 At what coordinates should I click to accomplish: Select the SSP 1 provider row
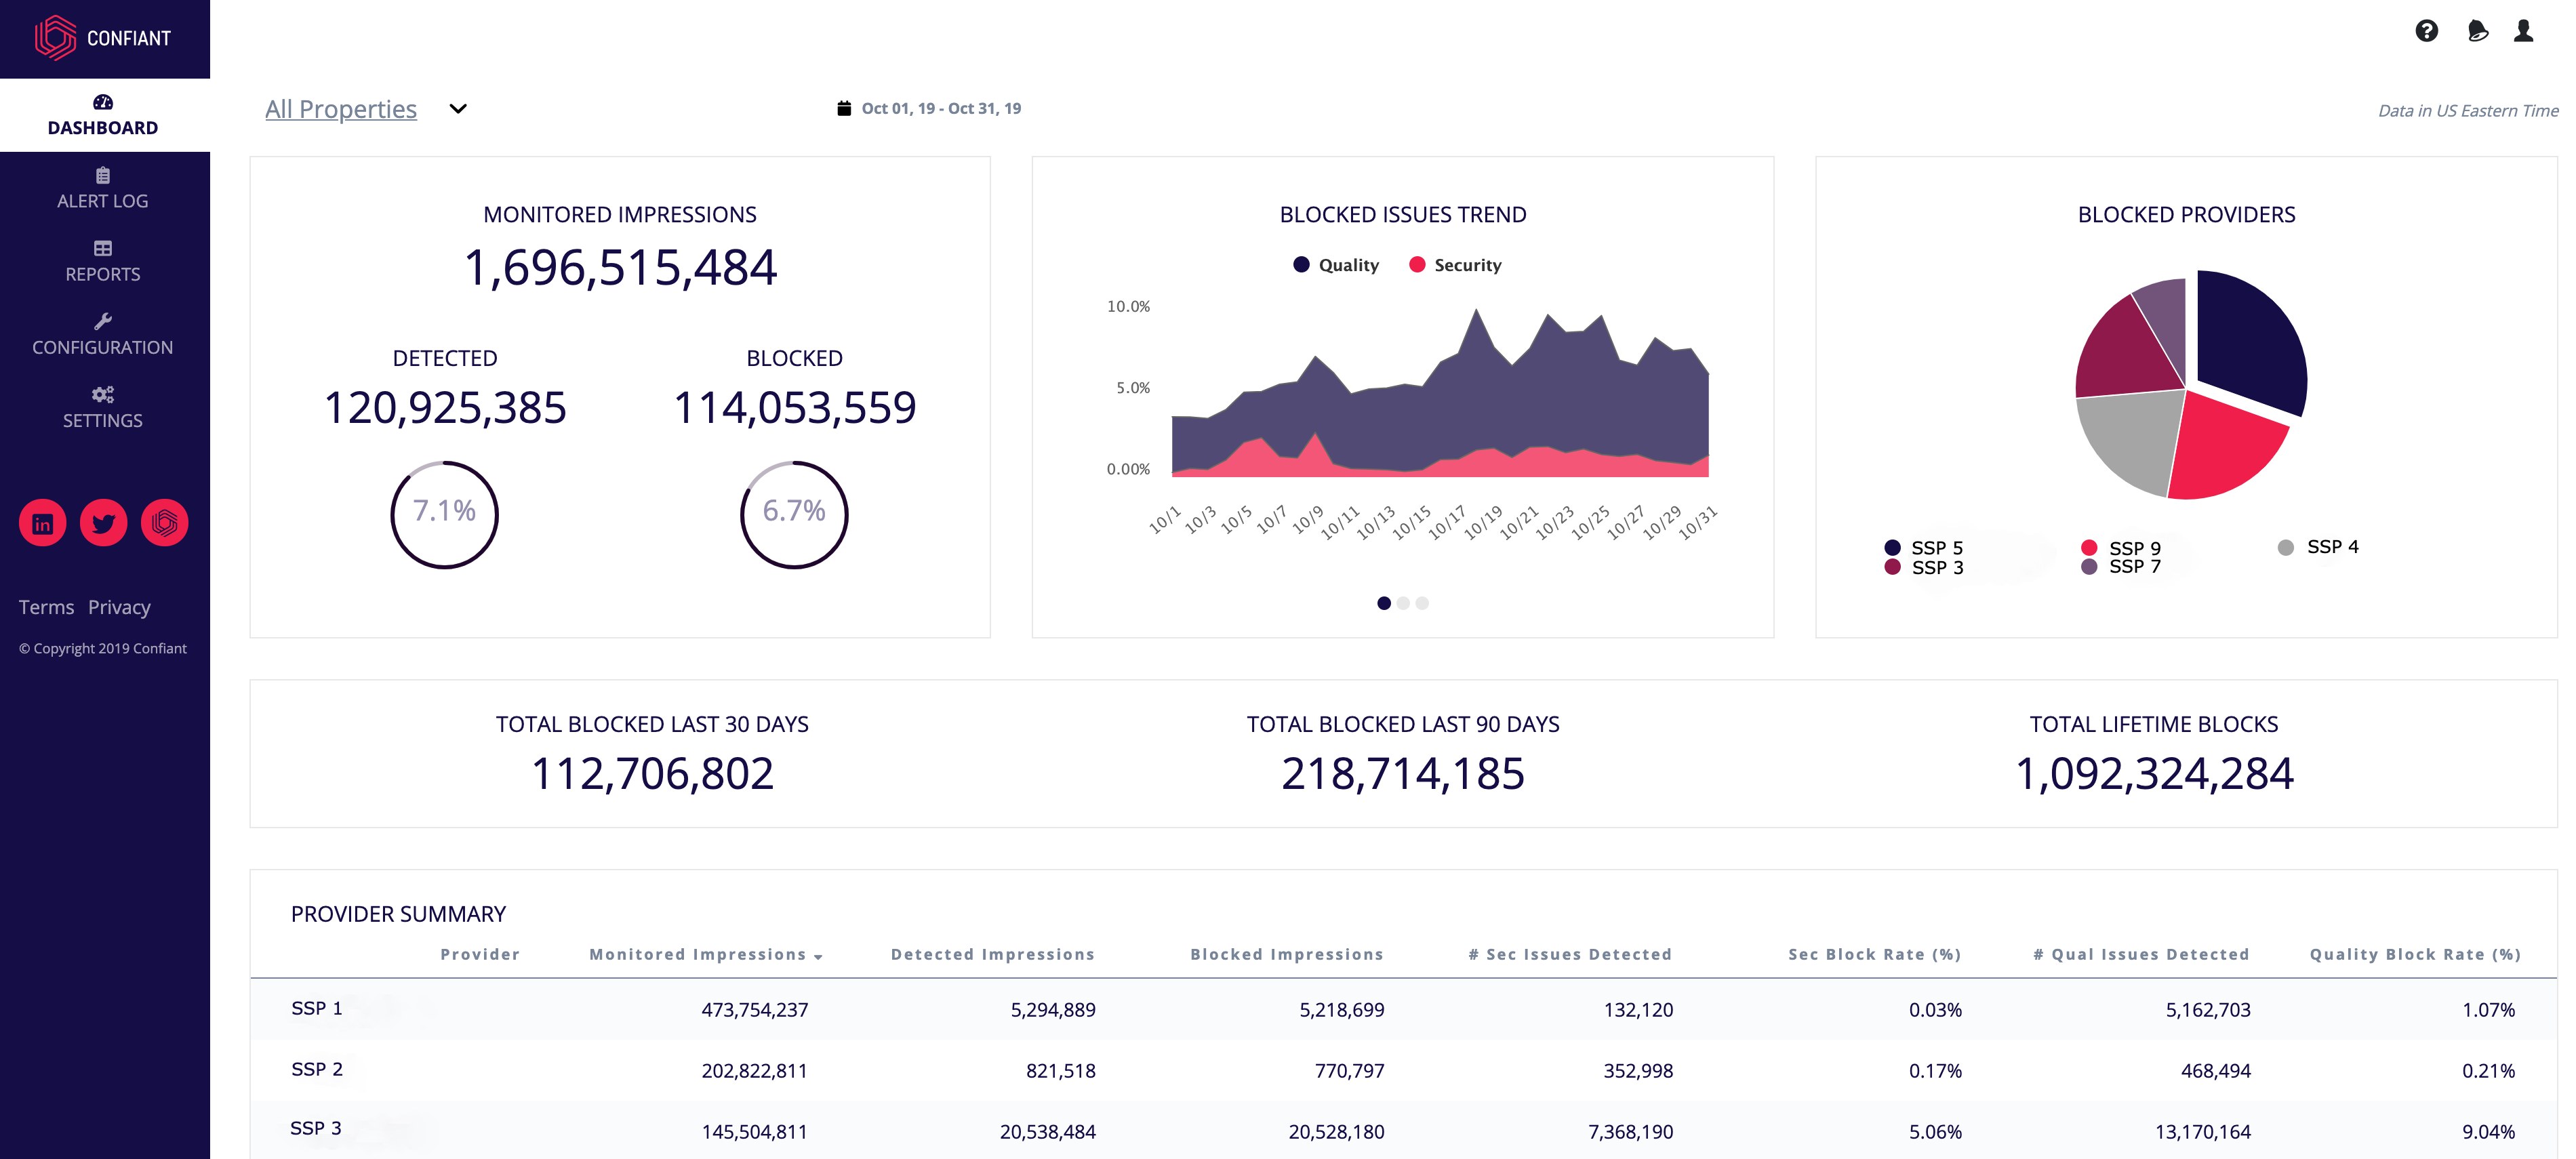click(x=1403, y=1010)
